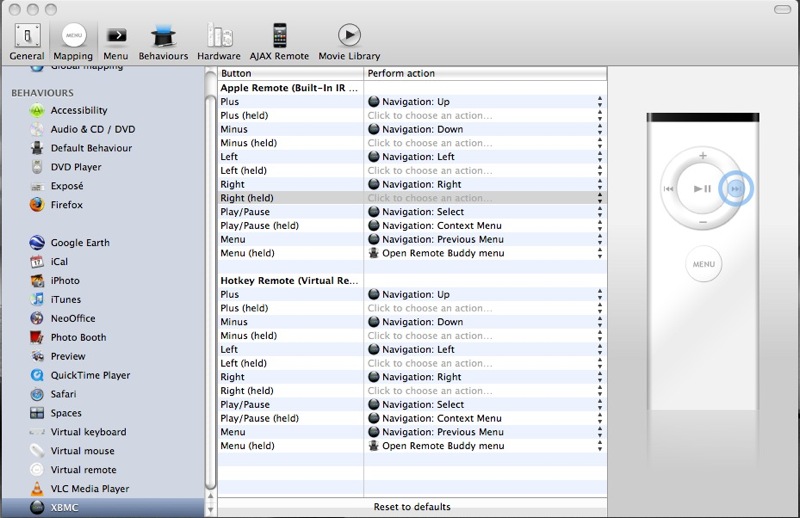This screenshot has height=518, width=800.
Task: Open AJAX Remote settings
Action: point(279,41)
